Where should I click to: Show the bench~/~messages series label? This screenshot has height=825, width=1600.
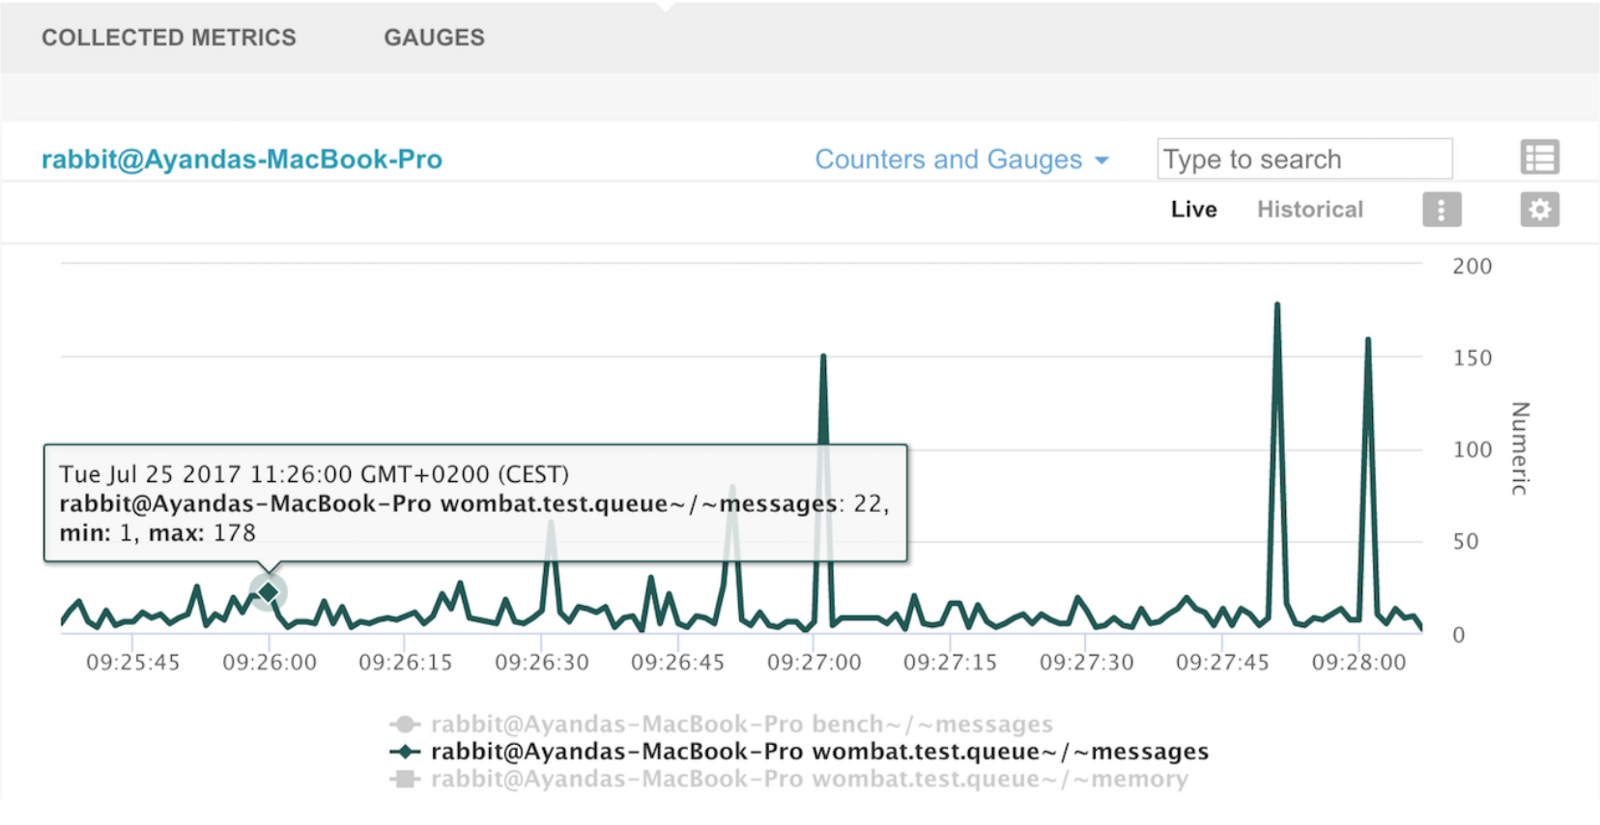click(x=741, y=724)
